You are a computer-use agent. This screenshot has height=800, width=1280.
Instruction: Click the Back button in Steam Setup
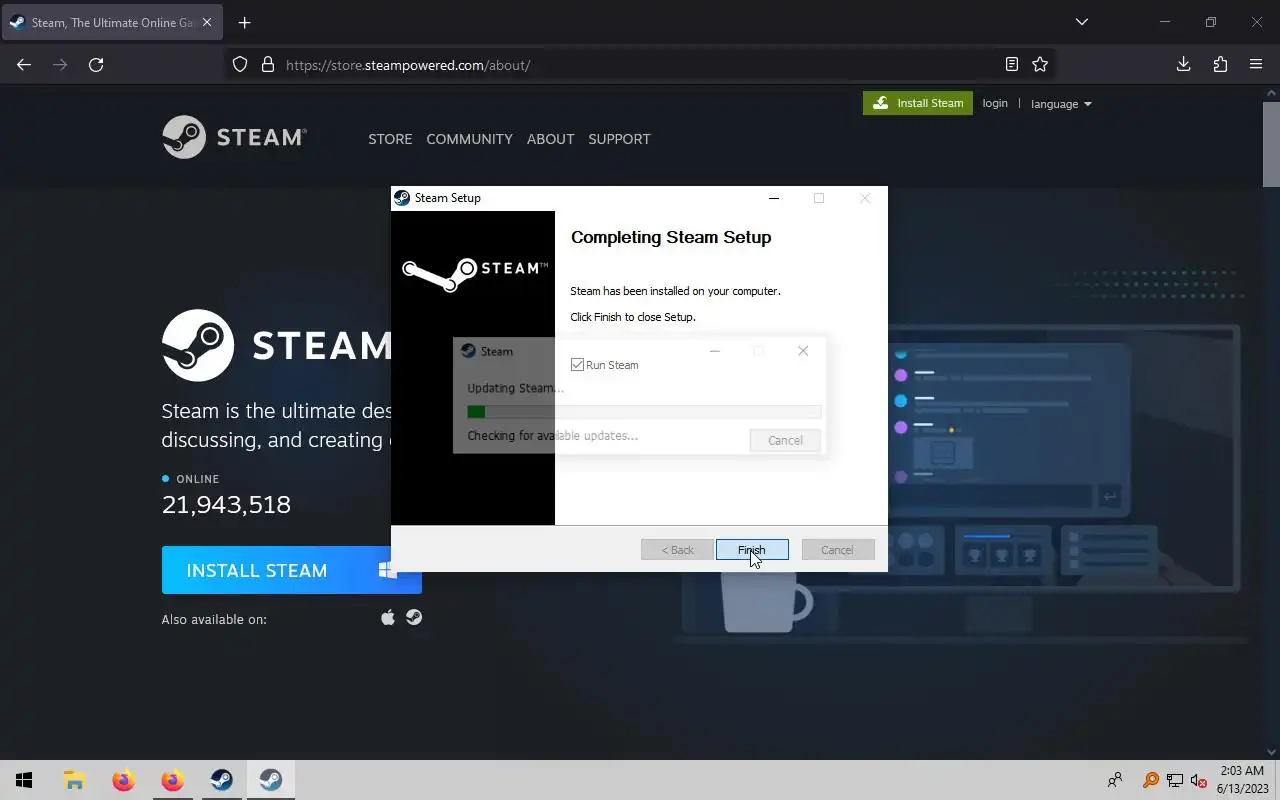[x=677, y=550]
